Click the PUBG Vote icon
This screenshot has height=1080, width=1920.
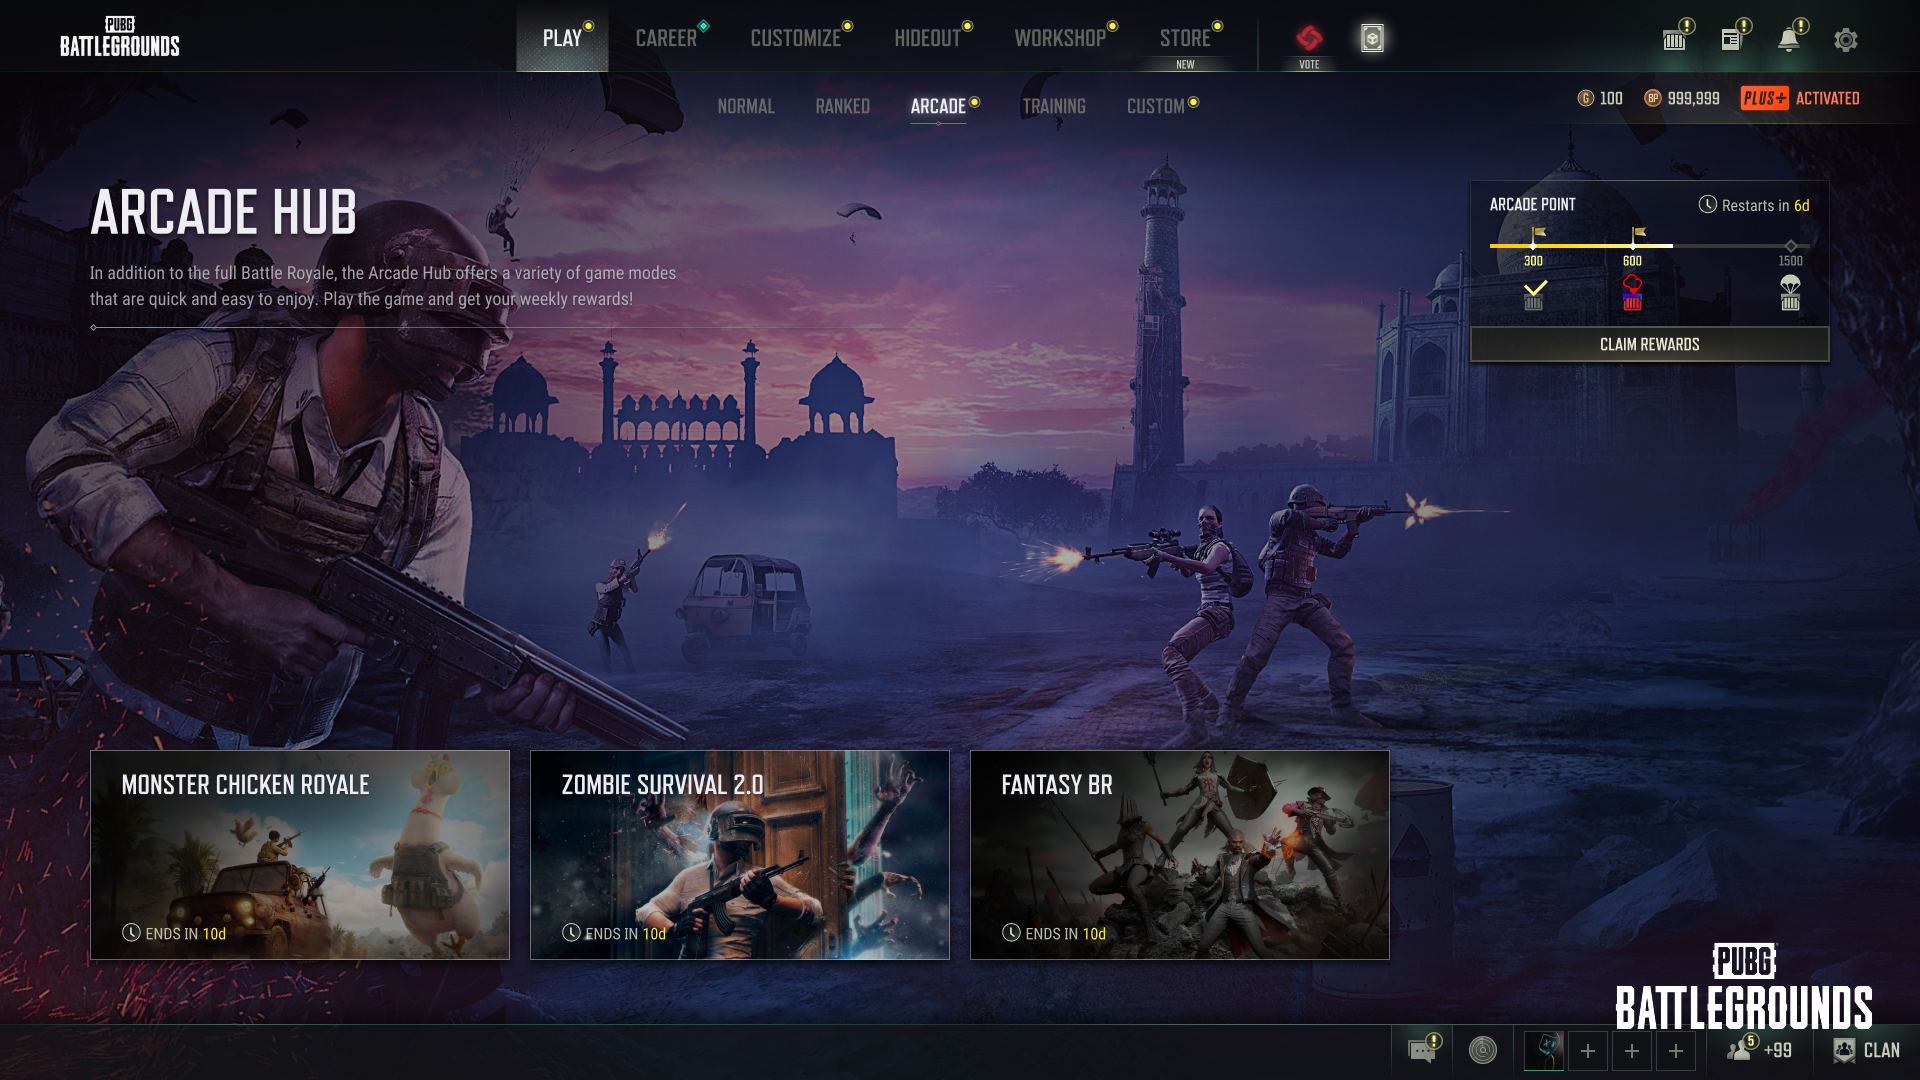point(1307,37)
